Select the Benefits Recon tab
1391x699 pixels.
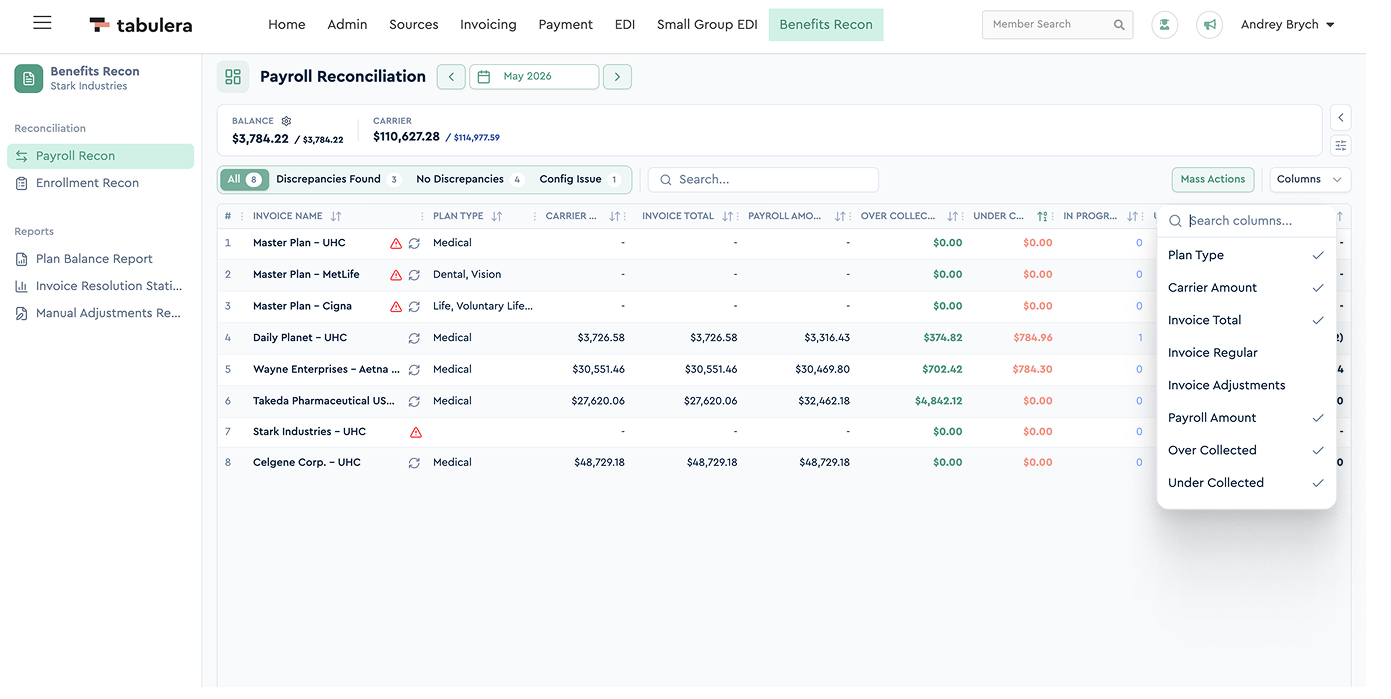pos(826,25)
